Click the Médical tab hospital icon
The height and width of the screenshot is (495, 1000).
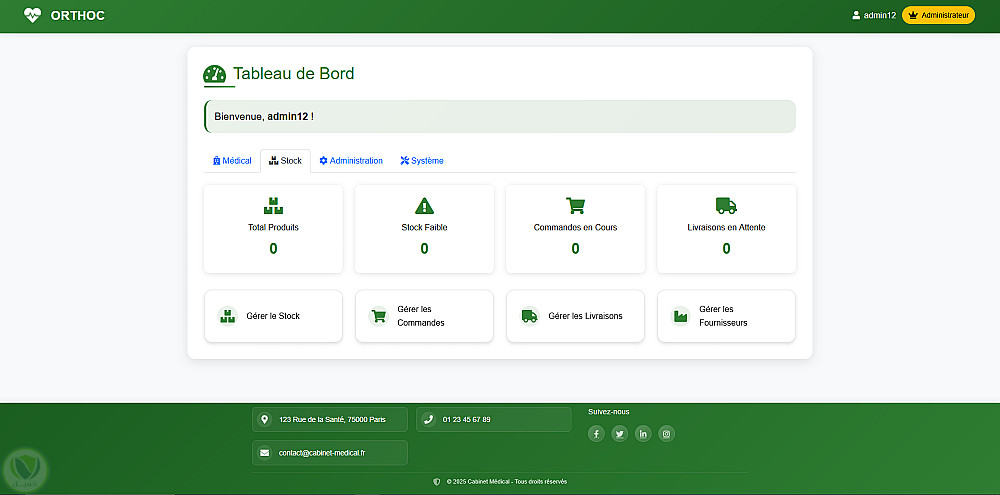tap(216, 161)
